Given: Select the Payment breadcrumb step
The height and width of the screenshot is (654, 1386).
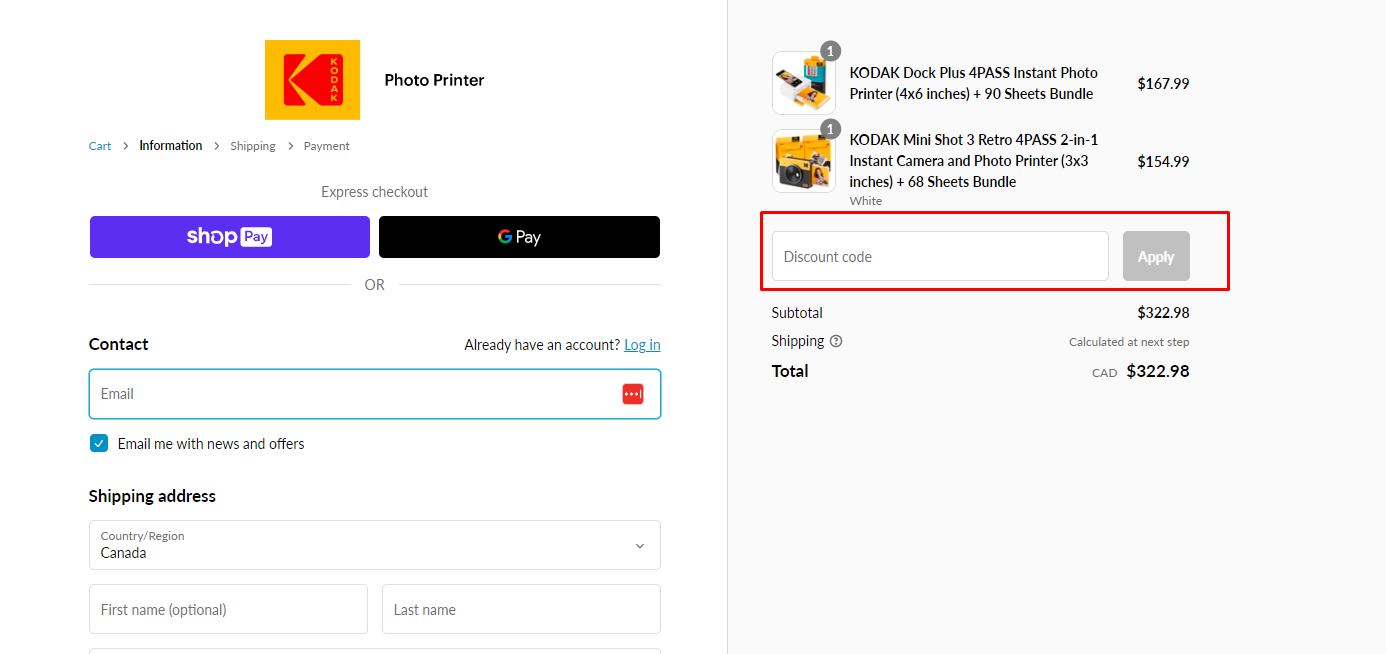Looking at the screenshot, I should (326, 146).
